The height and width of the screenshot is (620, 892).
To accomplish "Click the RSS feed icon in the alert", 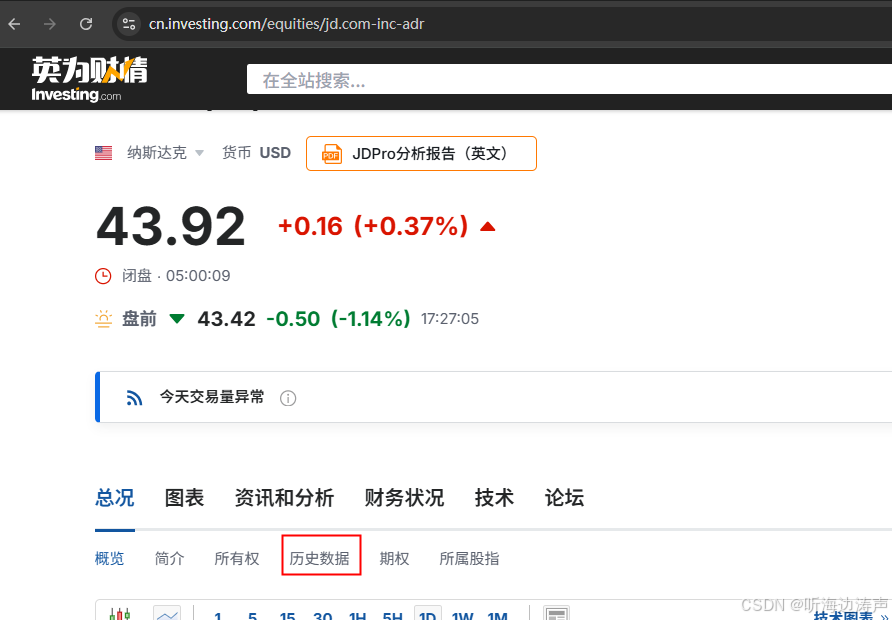I will pyautogui.click(x=134, y=398).
